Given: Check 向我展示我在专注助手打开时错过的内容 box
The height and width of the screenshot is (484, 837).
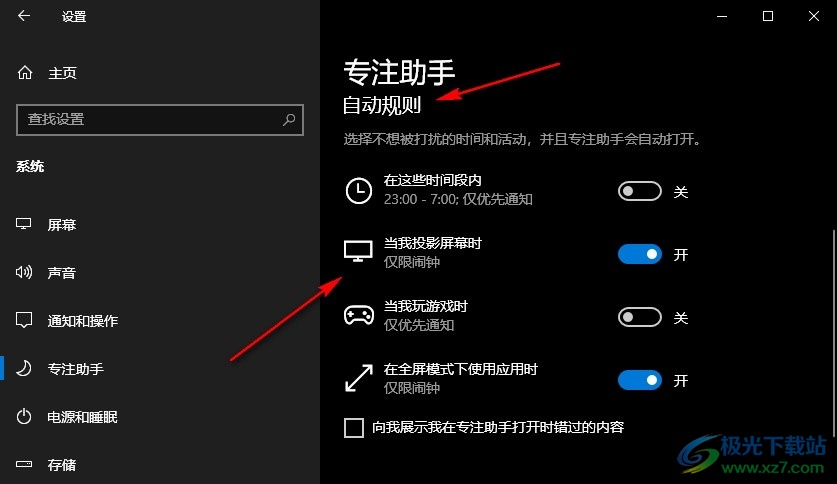Looking at the screenshot, I should point(354,427).
